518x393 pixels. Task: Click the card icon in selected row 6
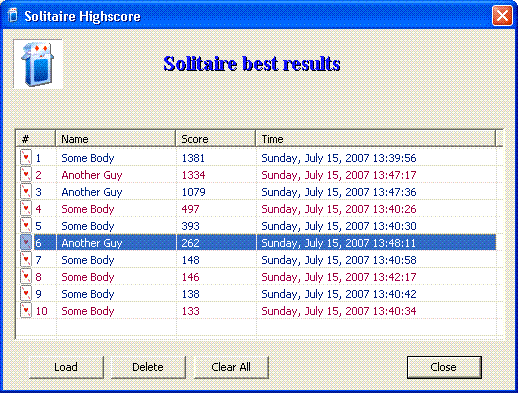(26, 242)
